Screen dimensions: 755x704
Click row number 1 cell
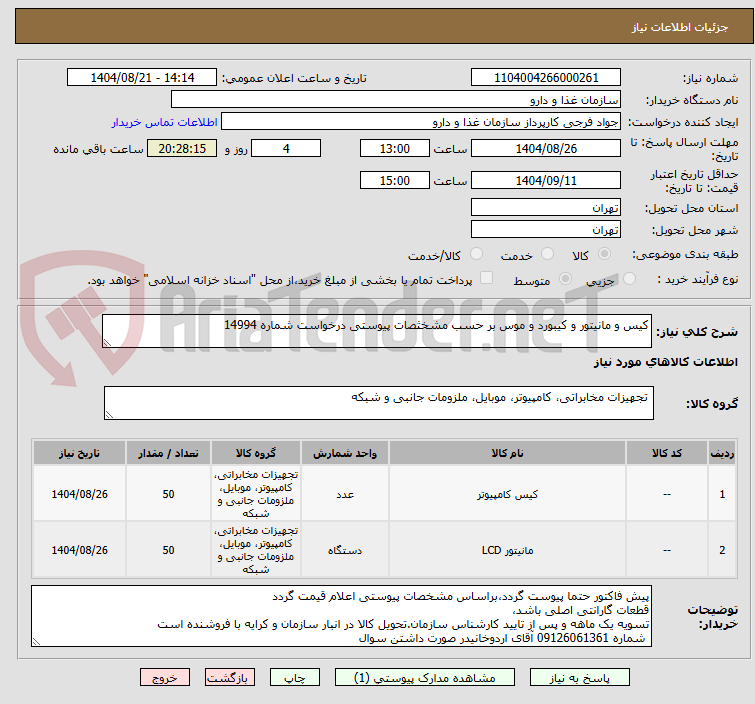(x=722, y=495)
